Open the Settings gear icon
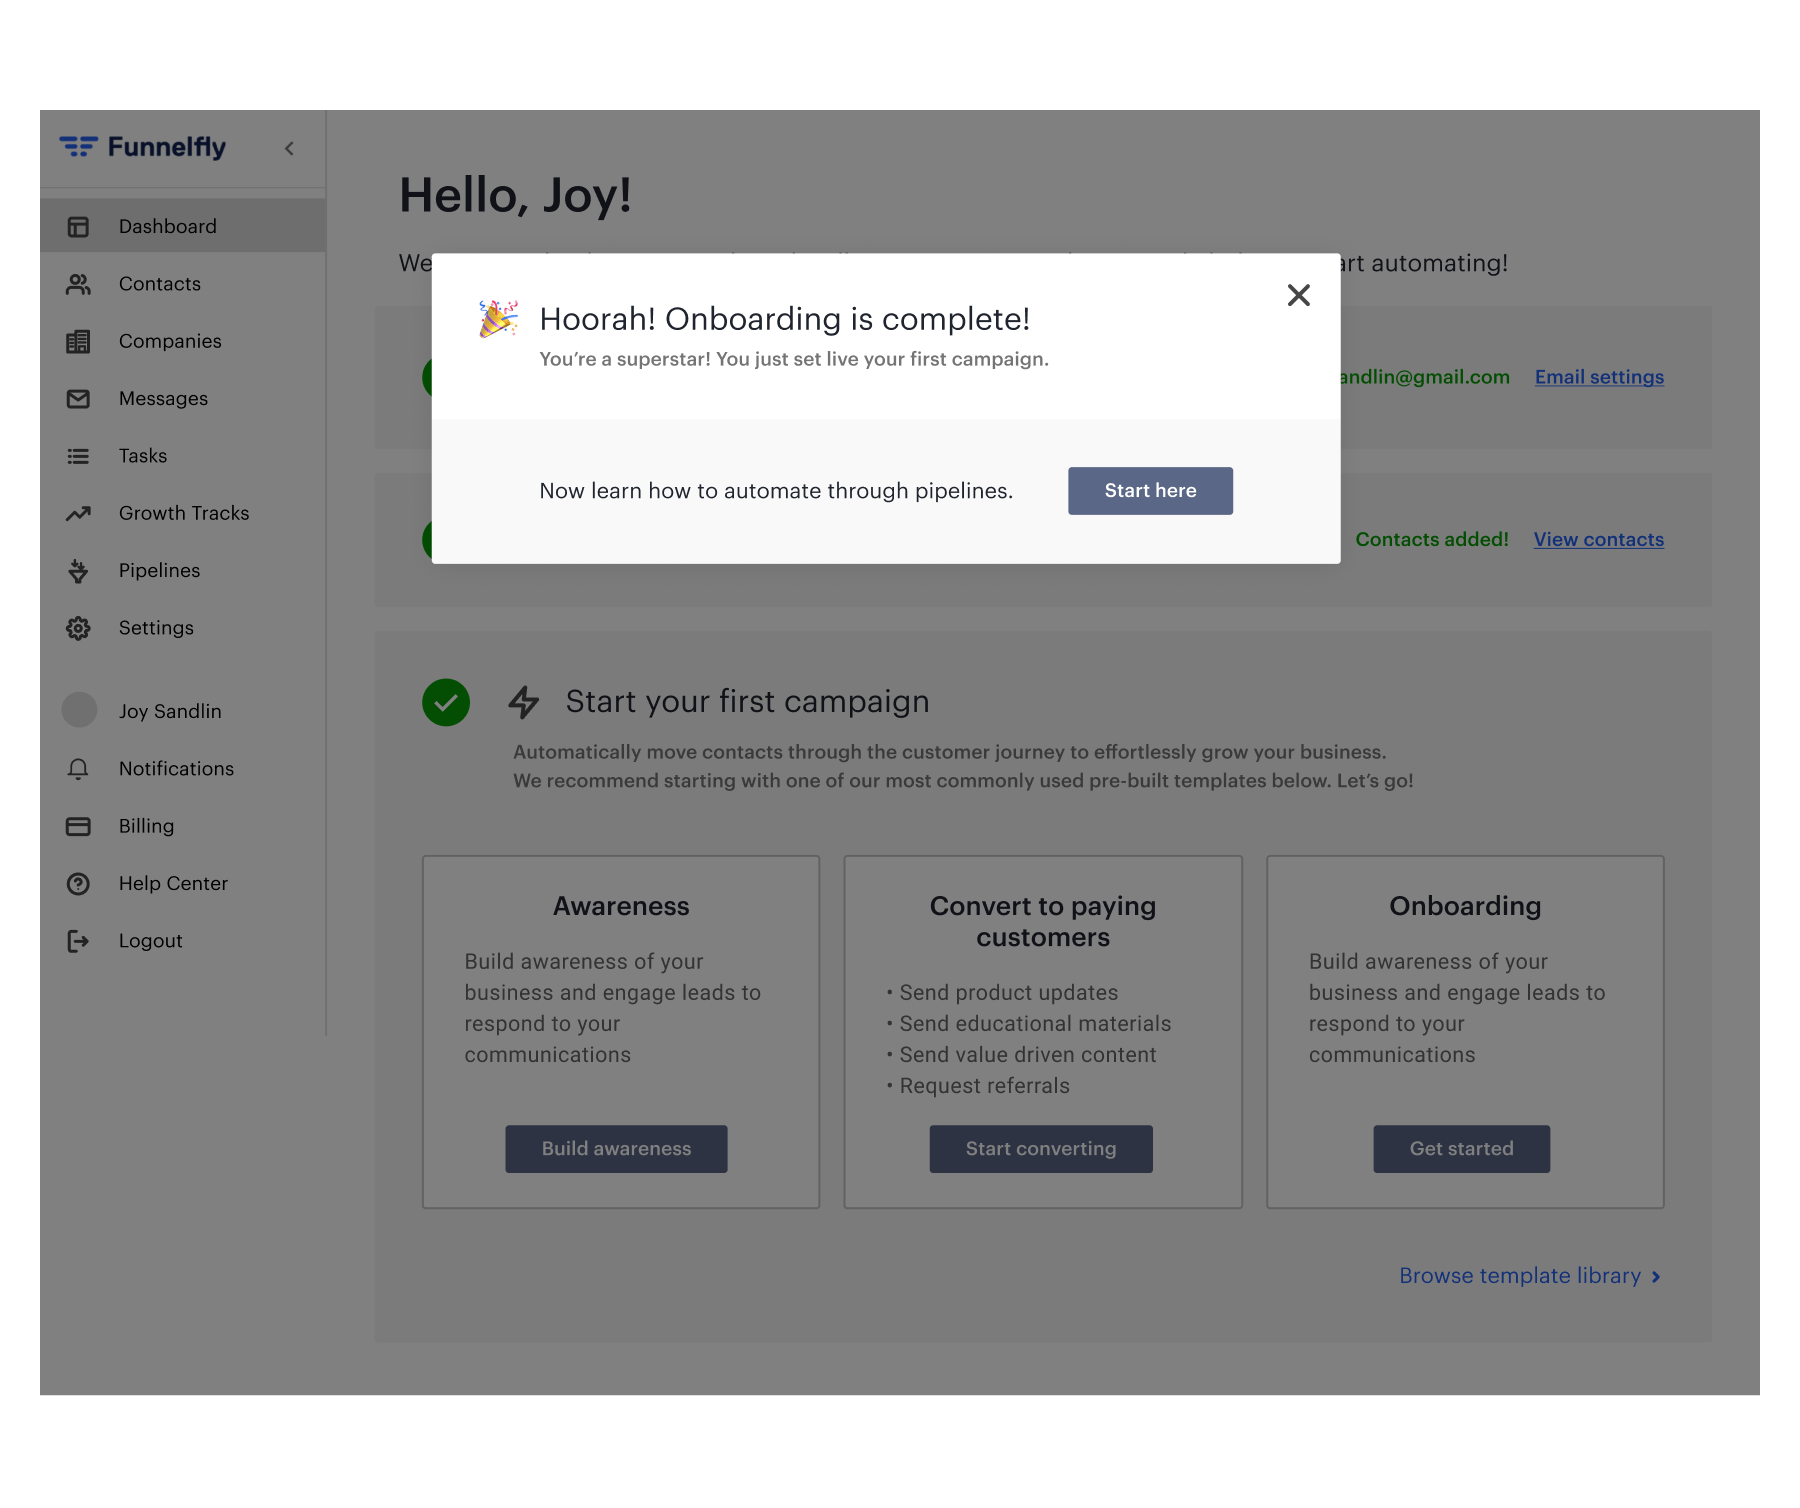The height and width of the screenshot is (1508, 1800). tap(78, 628)
